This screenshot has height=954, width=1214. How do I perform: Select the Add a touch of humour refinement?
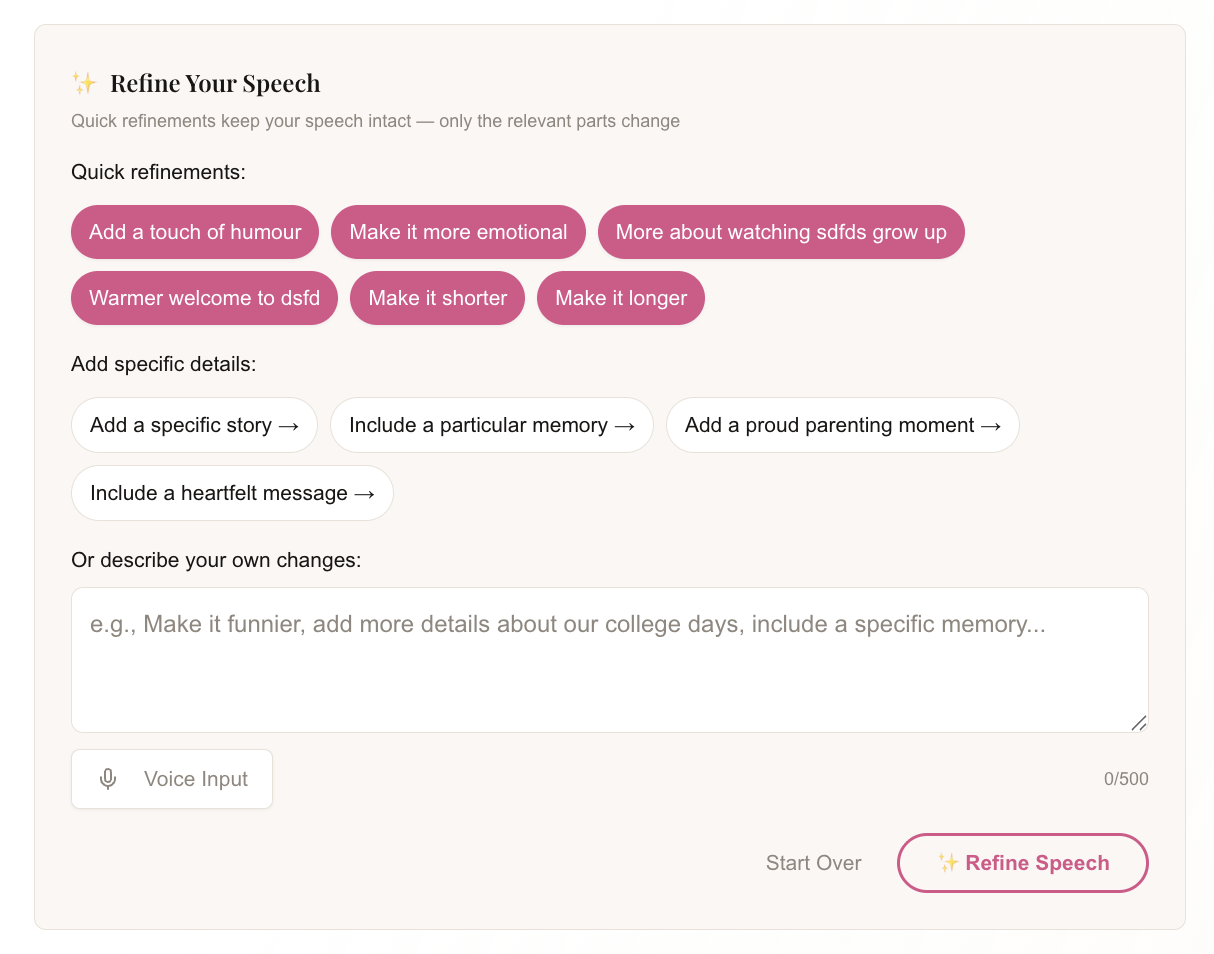(194, 231)
